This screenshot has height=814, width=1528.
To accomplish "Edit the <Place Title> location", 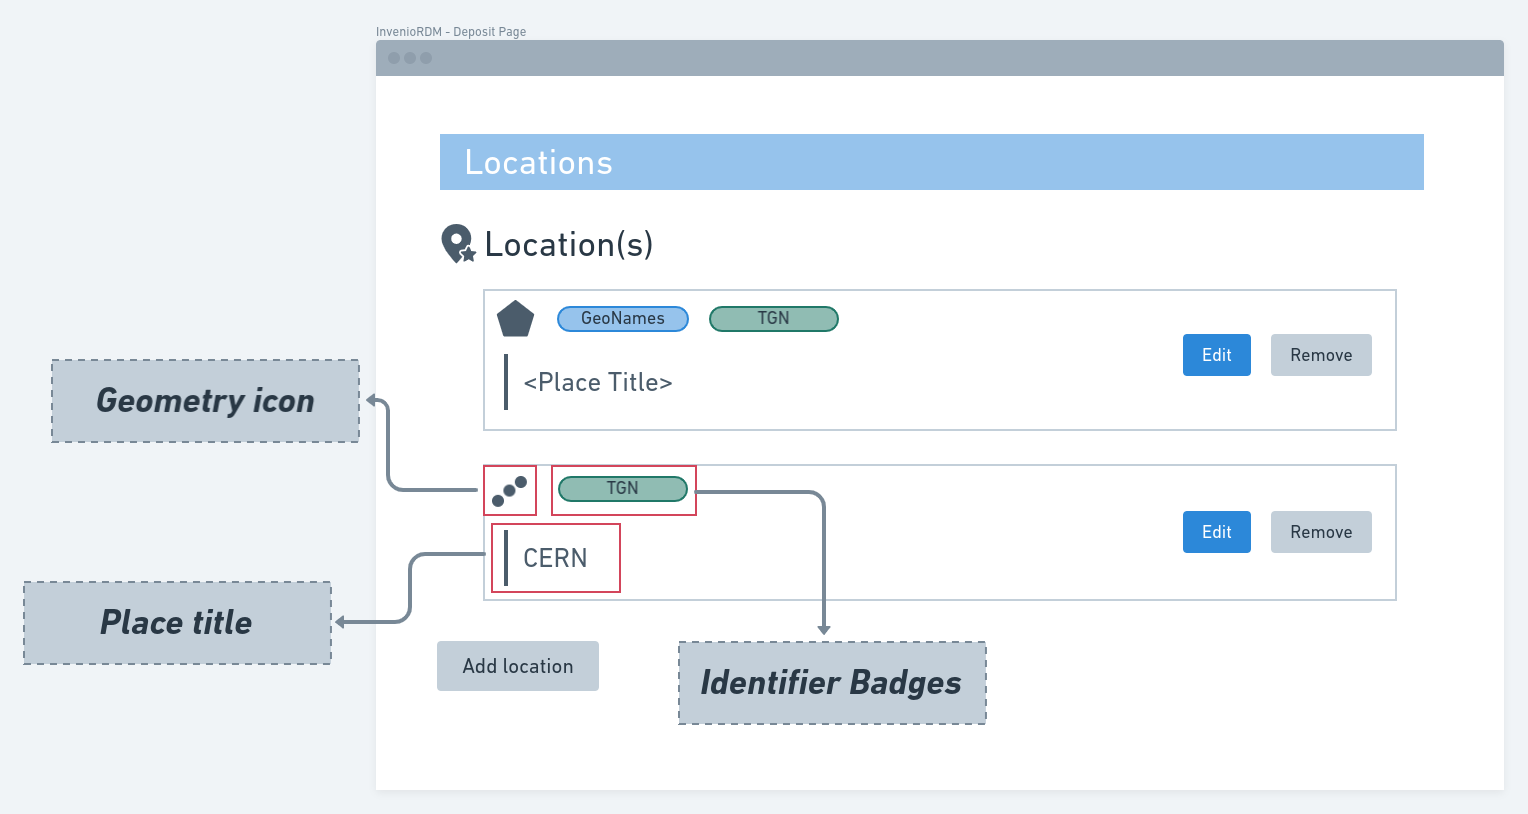I will (1217, 355).
